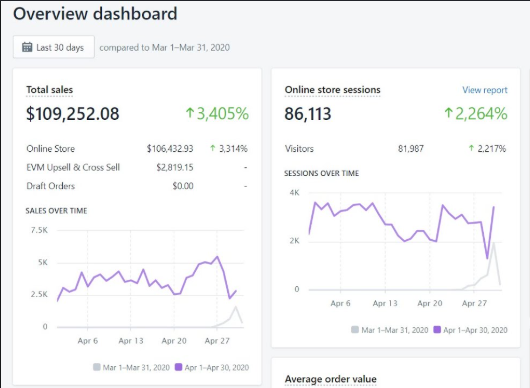
Task: Click the Online Store sales row label
Action: coord(51,149)
